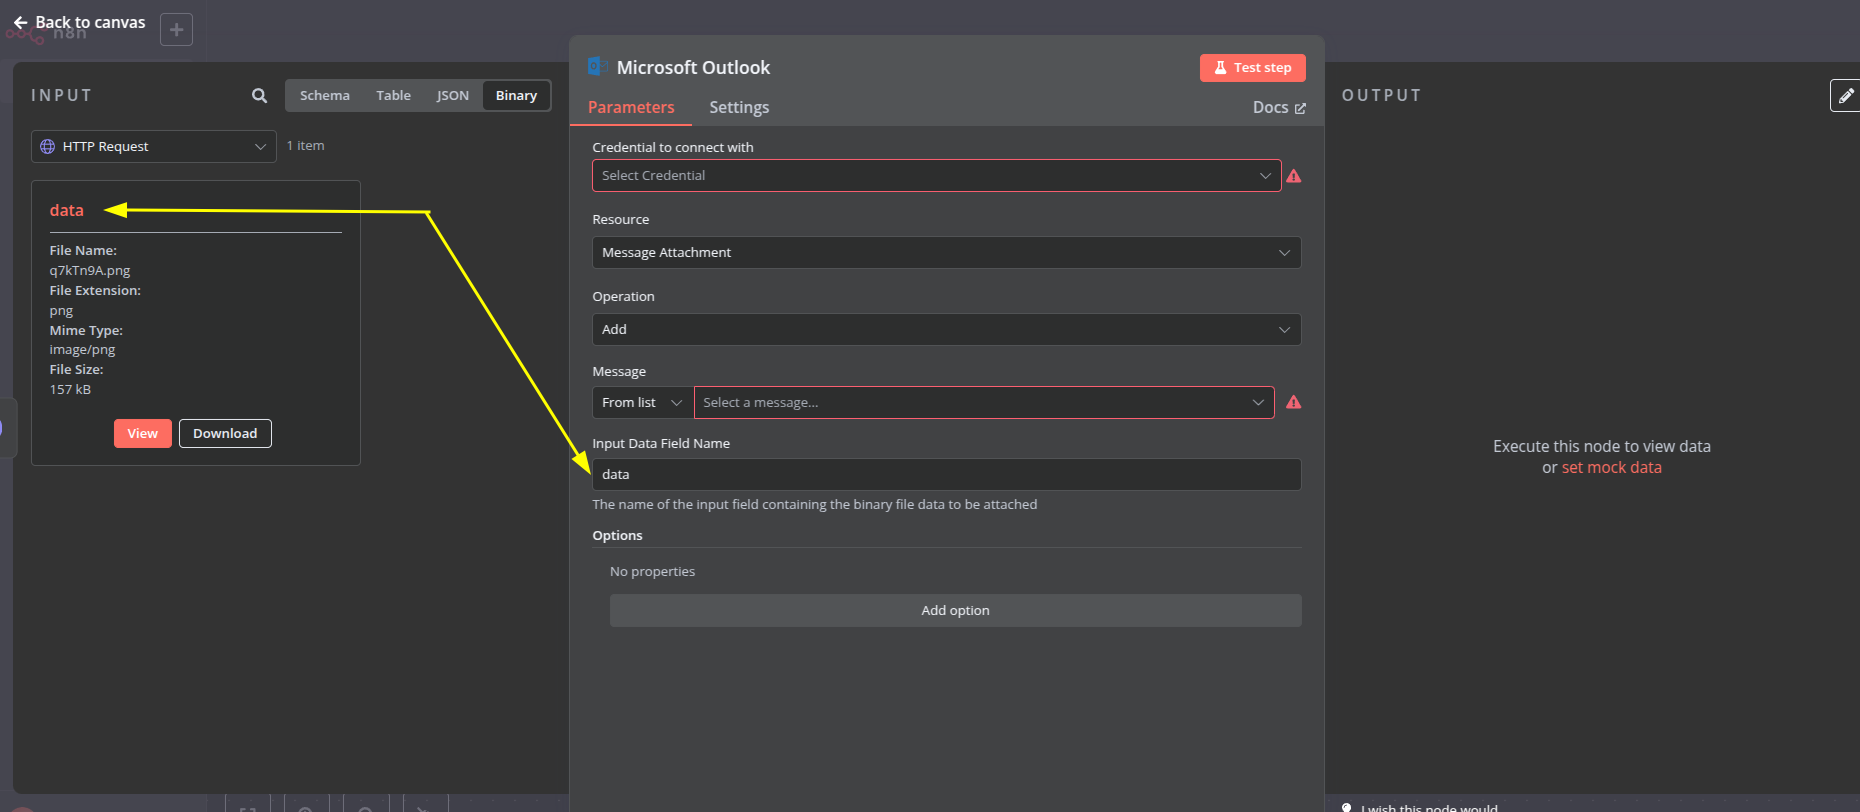Switch input view to JSON
Screen dimensions: 1860x812
pyautogui.click(x=452, y=96)
